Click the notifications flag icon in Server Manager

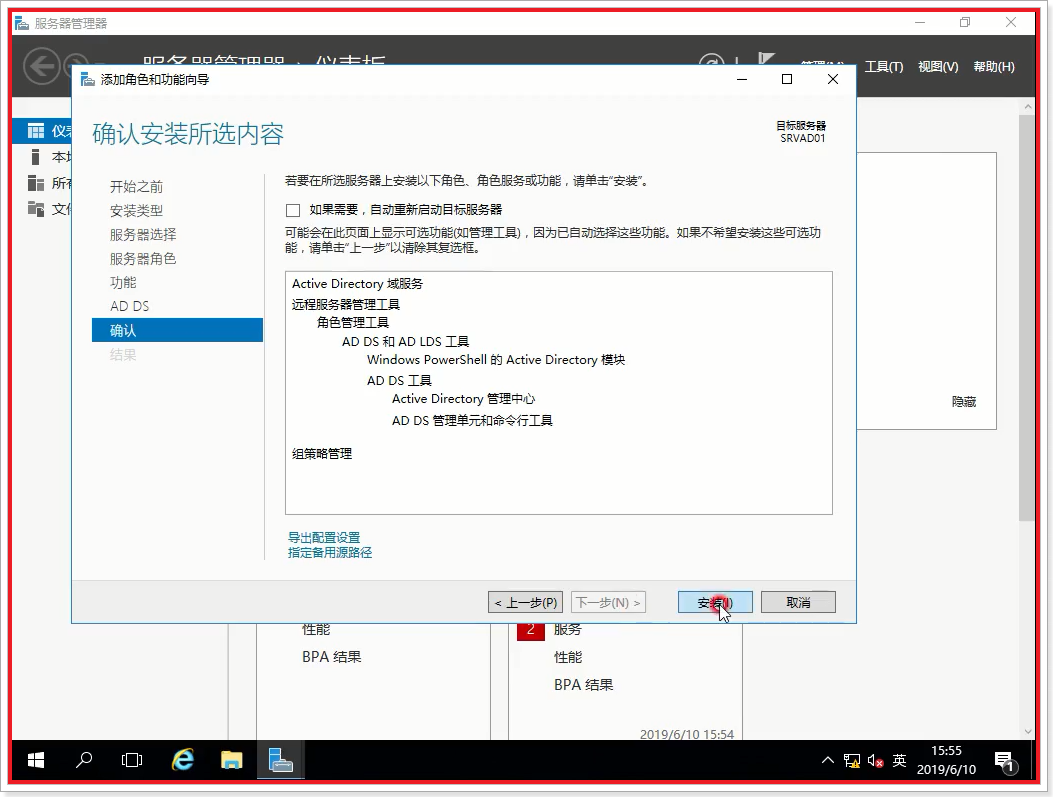[766, 58]
